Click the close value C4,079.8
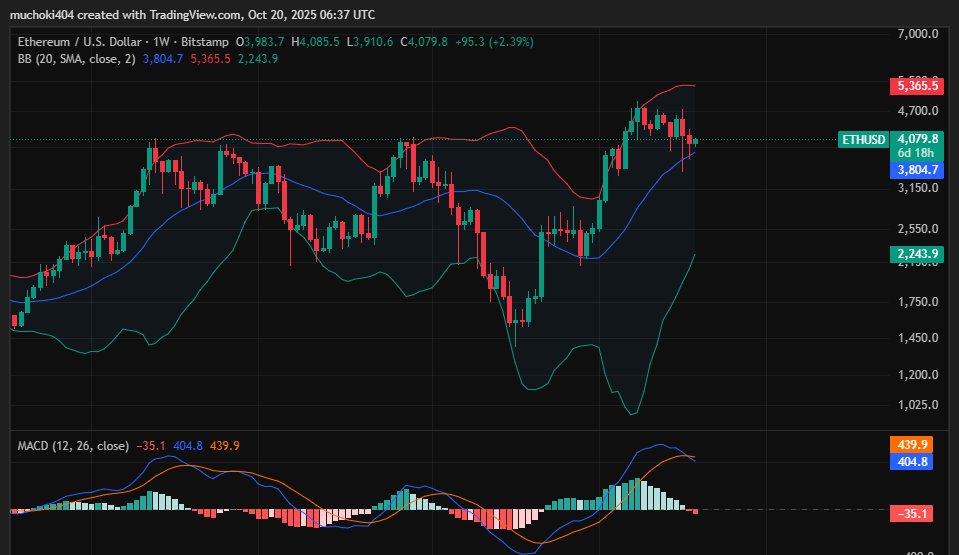 (x=424, y=42)
